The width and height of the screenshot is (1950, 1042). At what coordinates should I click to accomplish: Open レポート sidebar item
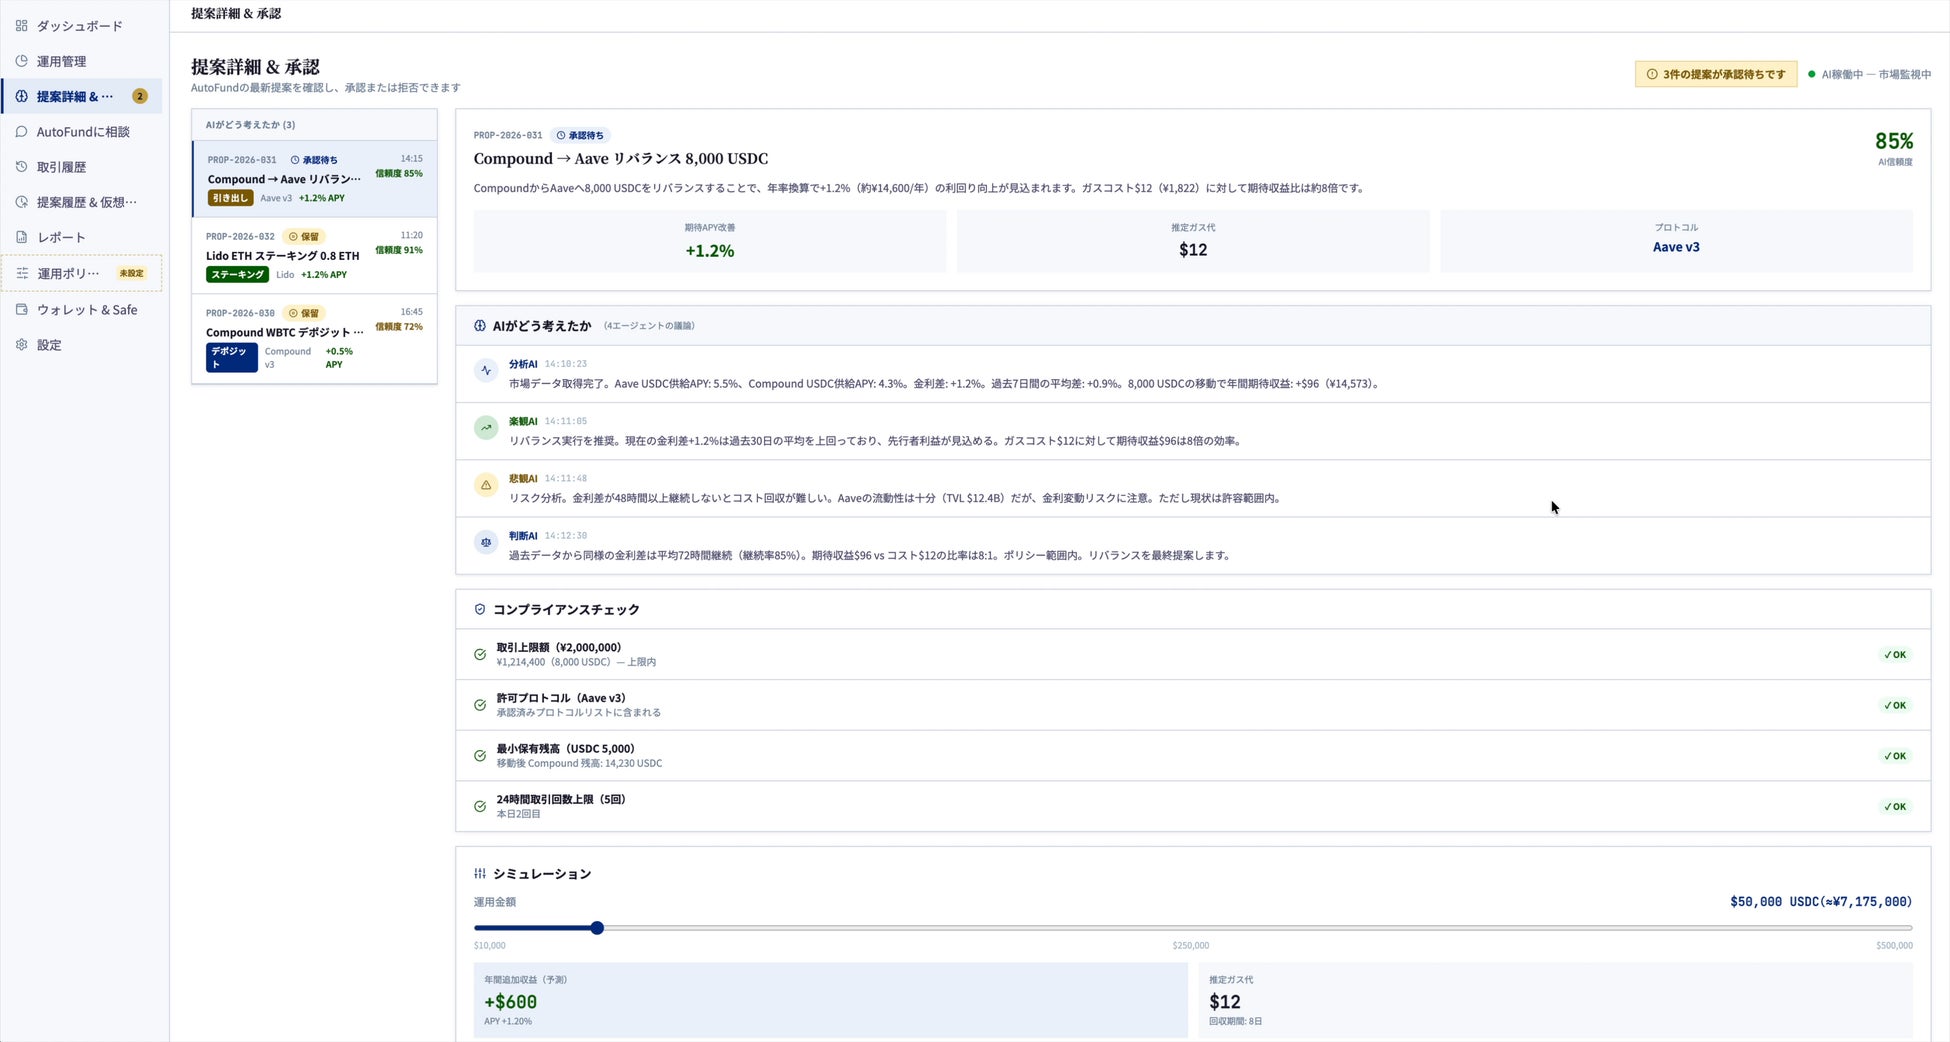pyautogui.click(x=81, y=237)
